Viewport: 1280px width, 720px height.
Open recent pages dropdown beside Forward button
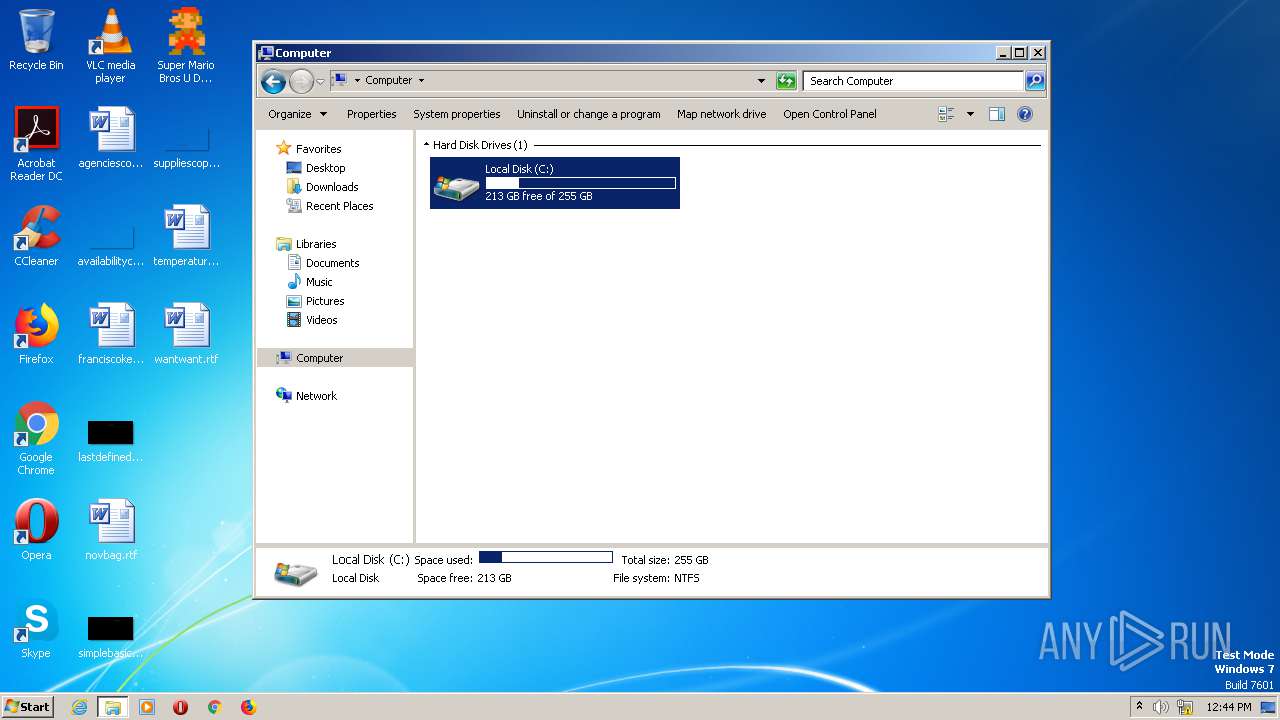pyautogui.click(x=320, y=81)
